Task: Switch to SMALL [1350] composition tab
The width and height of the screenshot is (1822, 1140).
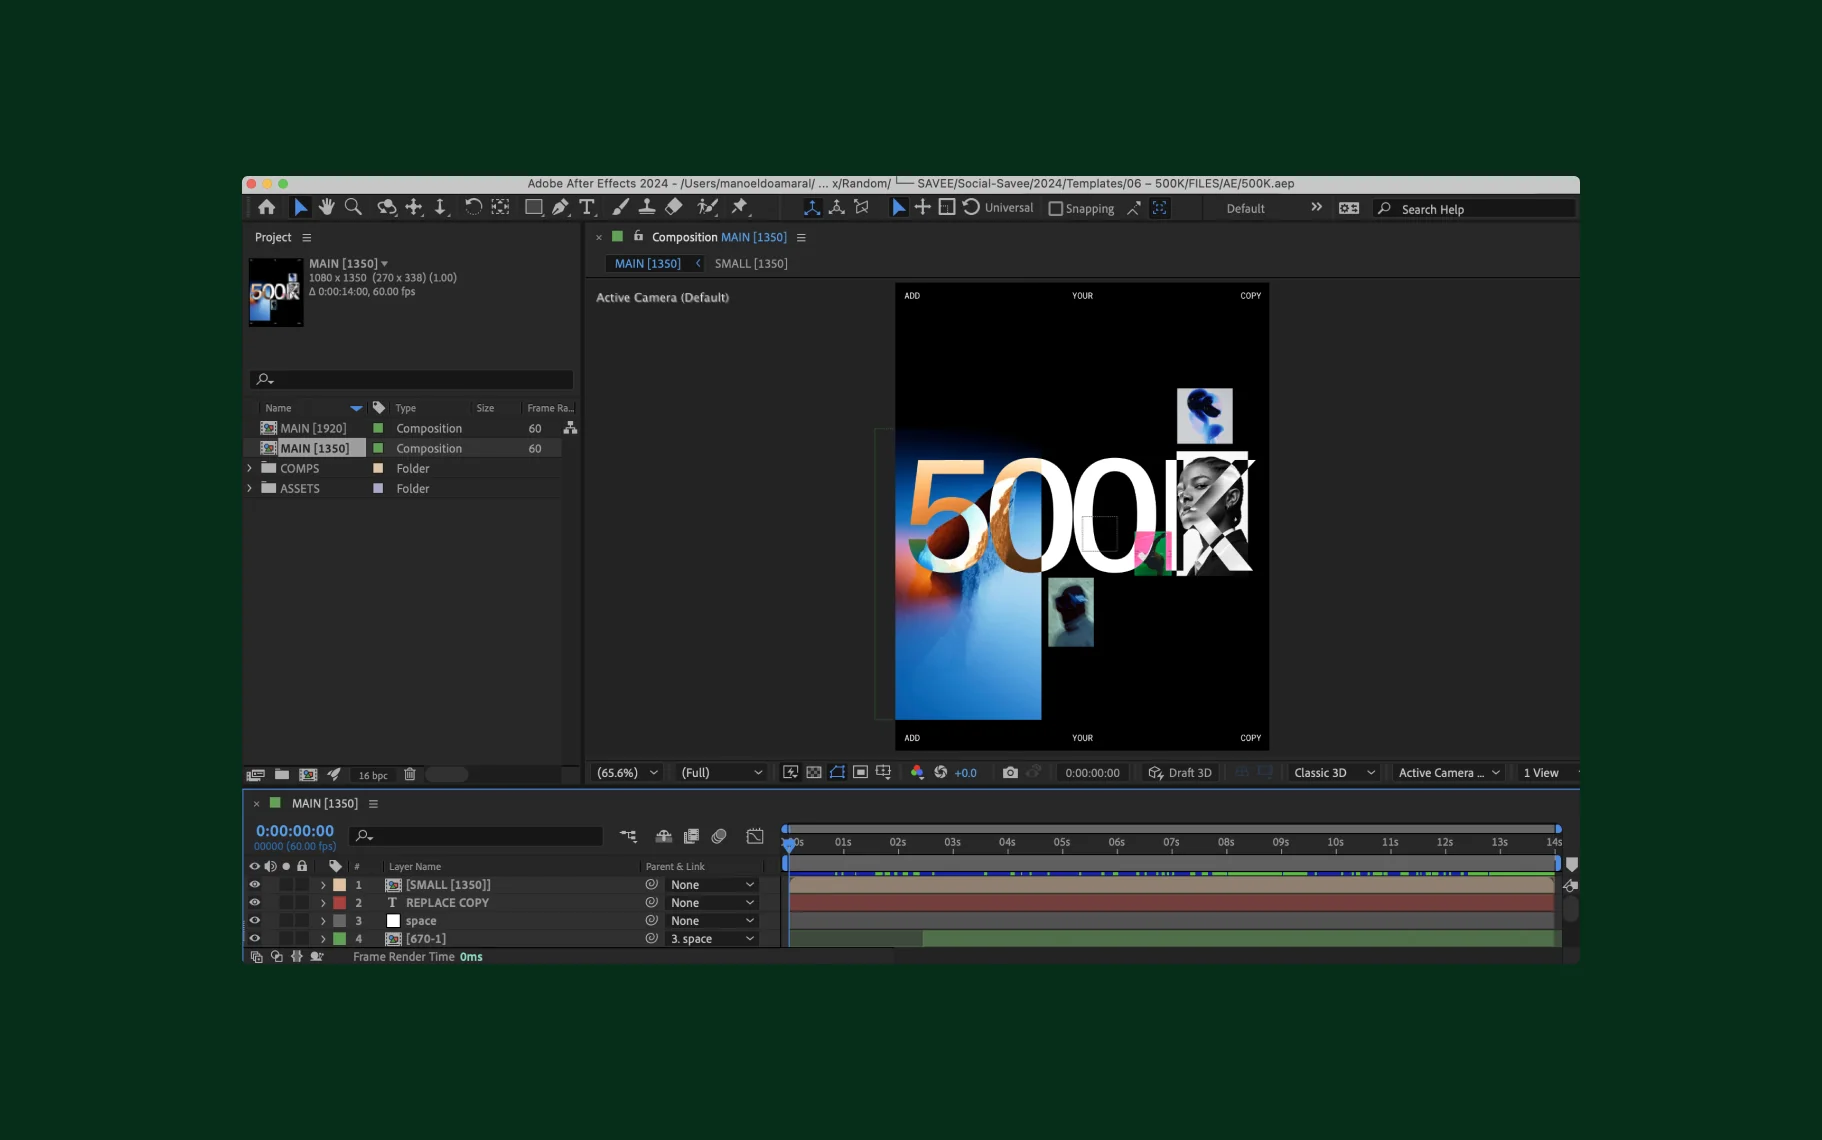Action: [x=751, y=263]
